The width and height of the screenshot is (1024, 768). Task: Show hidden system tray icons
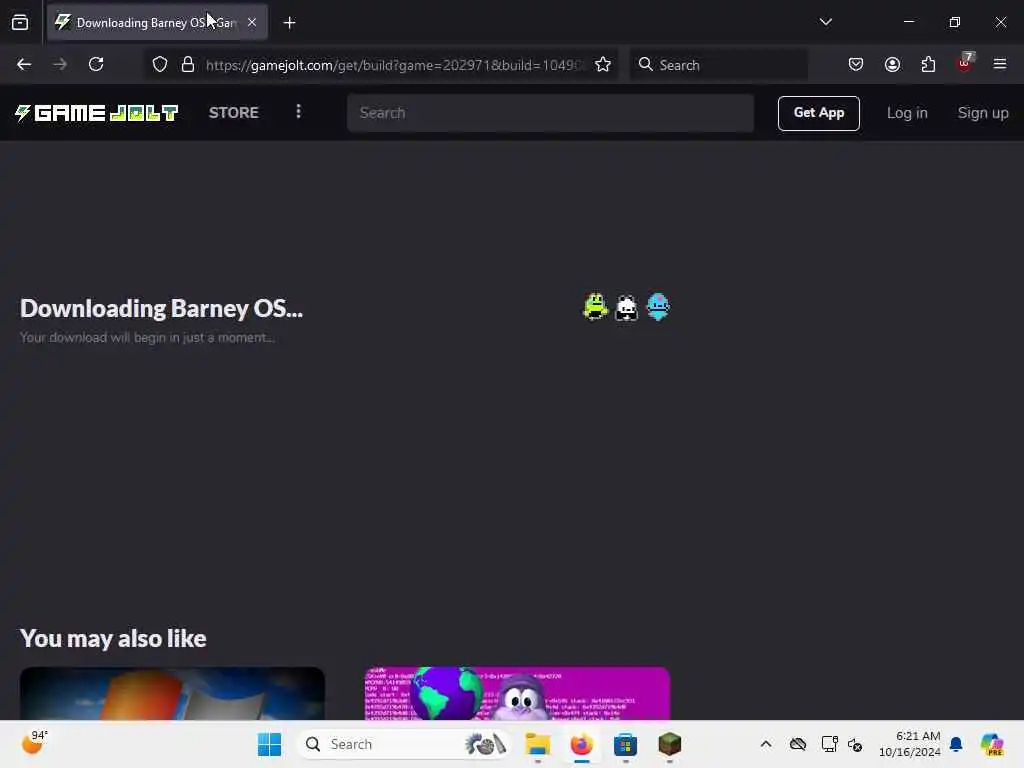point(766,744)
